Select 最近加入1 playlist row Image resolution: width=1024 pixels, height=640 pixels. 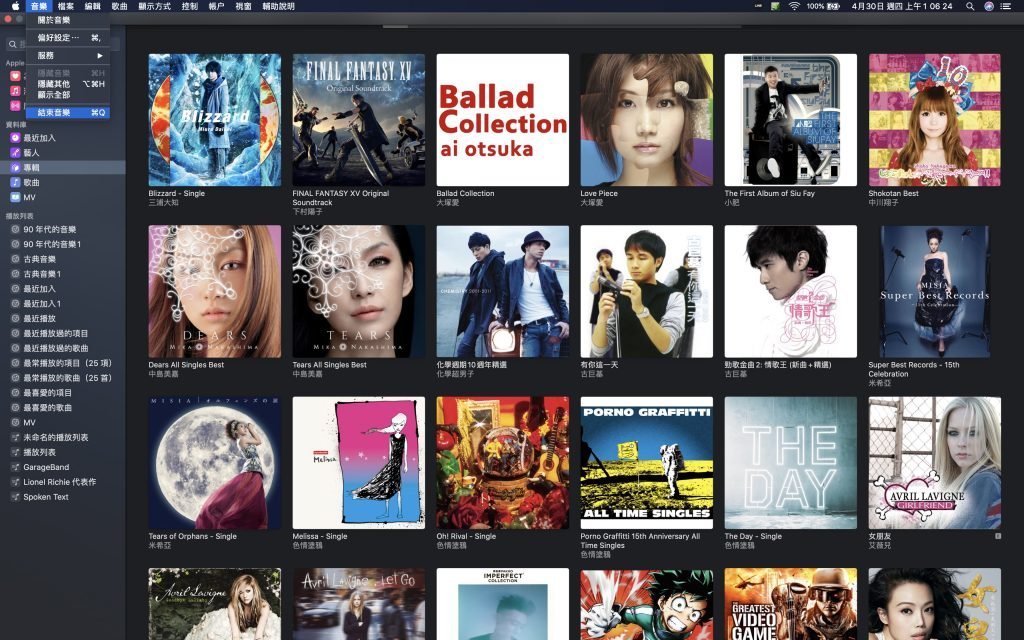point(63,304)
